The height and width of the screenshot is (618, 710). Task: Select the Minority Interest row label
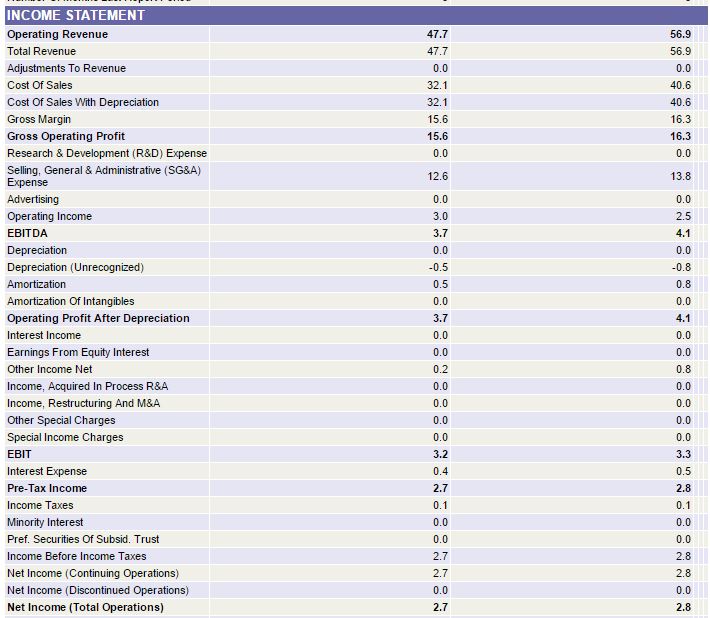tap(45, 522)
